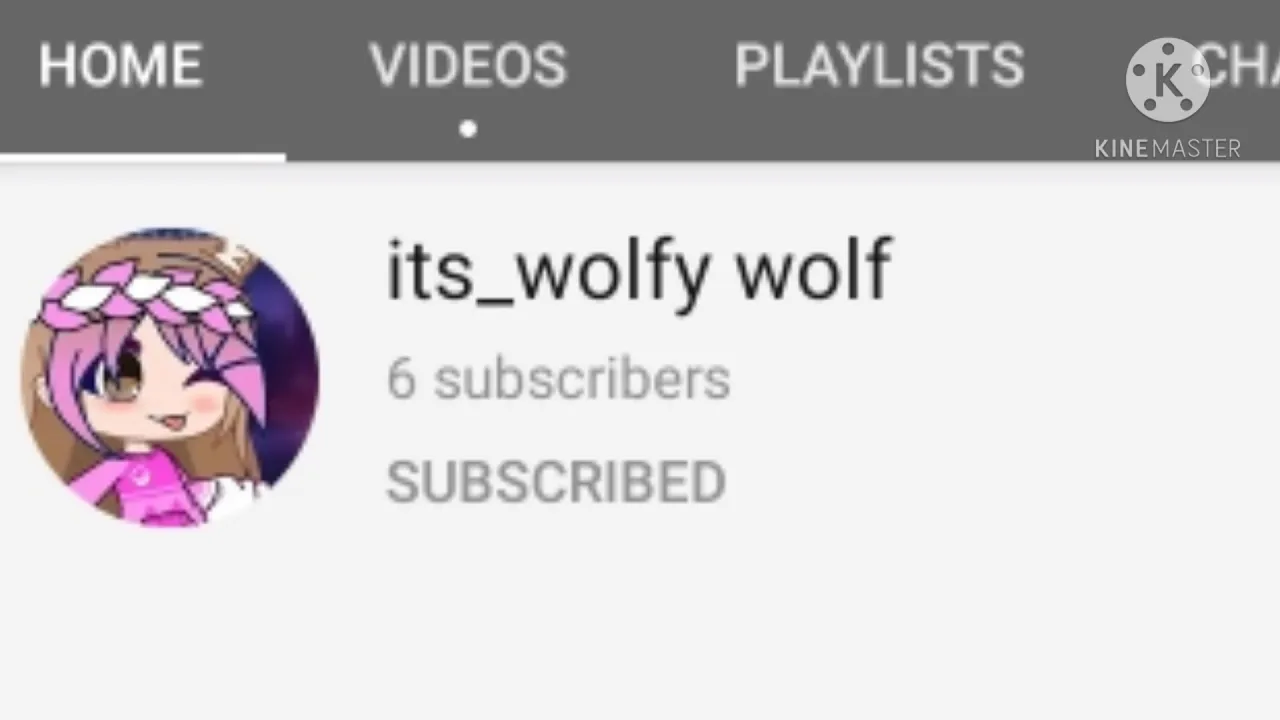Click the KINEMASTER watermark text
1280x720 pixels.
1167,148
